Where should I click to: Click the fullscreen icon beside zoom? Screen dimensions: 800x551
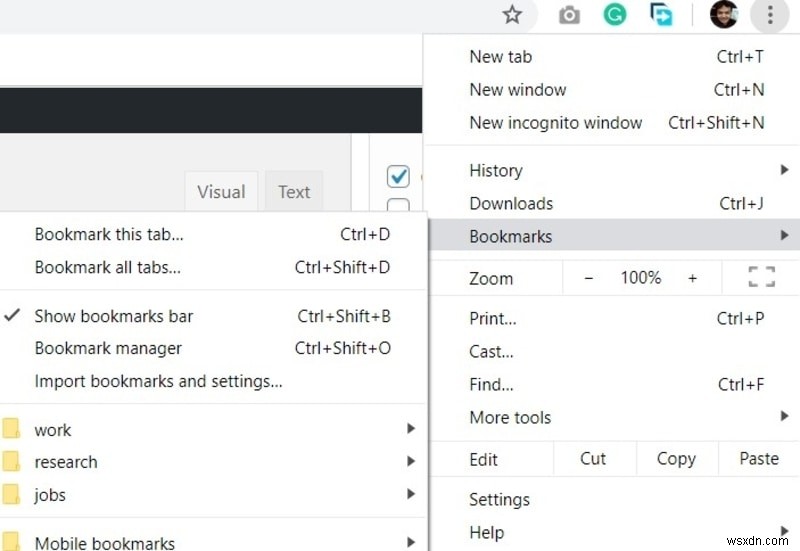[762, 278]
